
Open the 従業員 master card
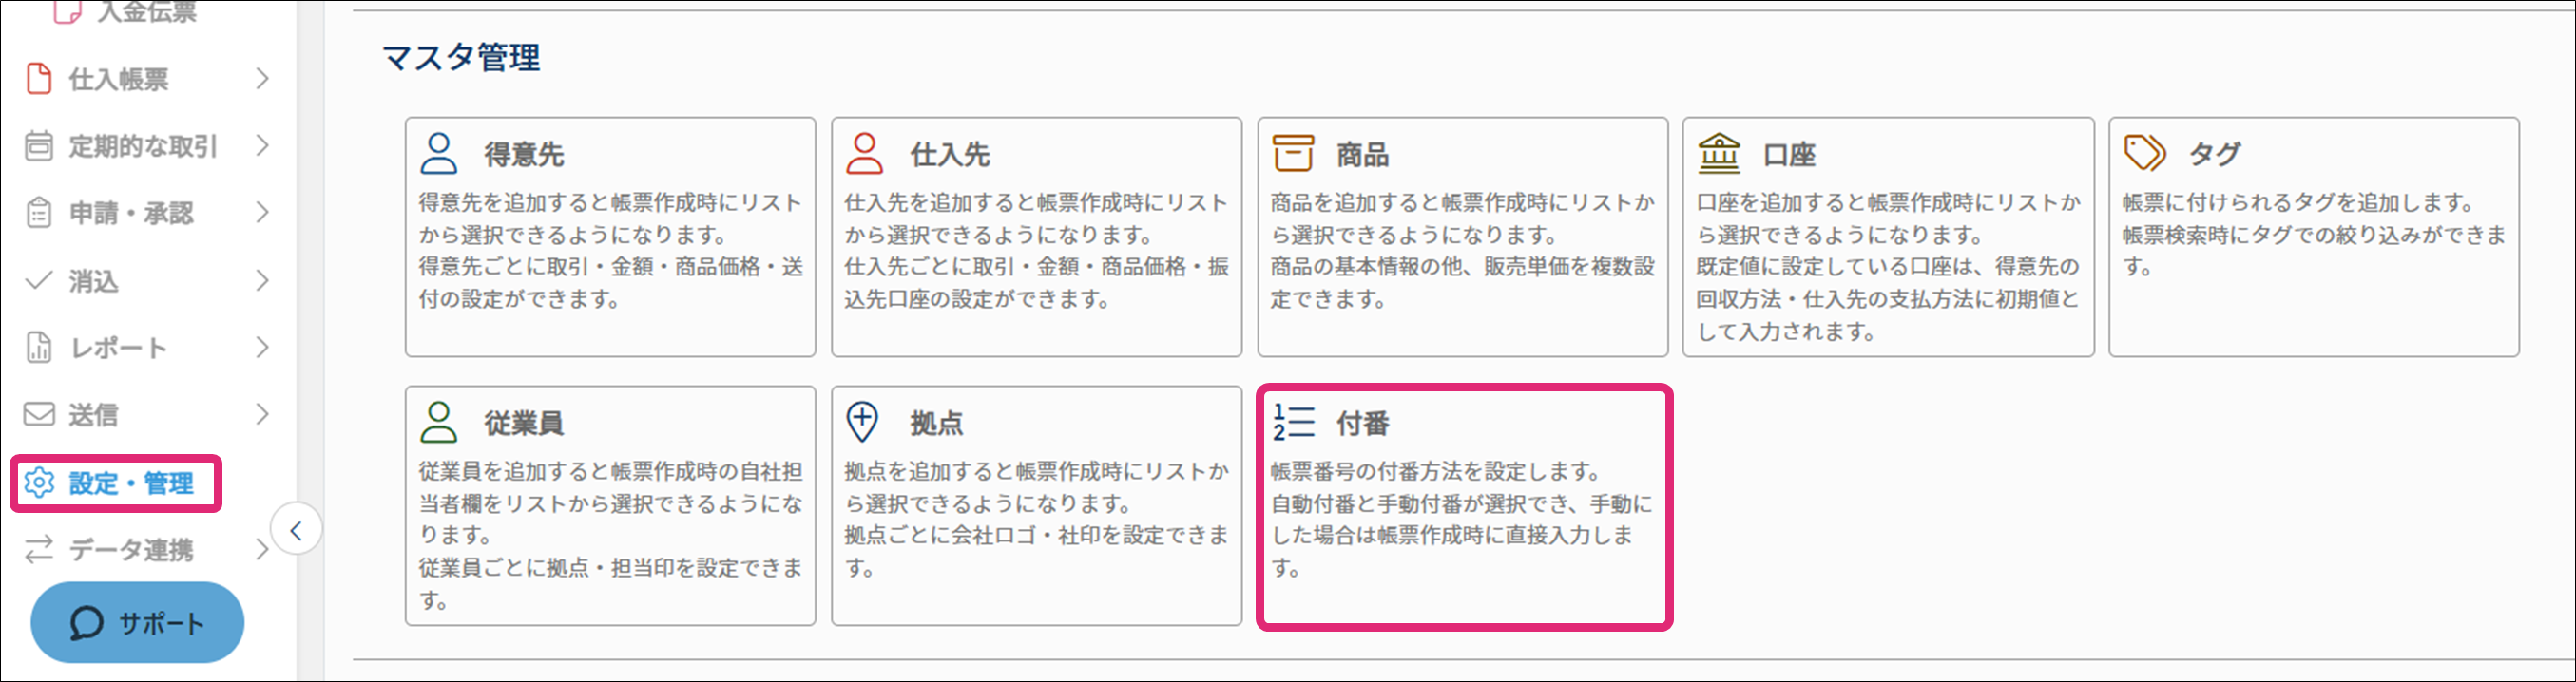[x=610, y=506]
